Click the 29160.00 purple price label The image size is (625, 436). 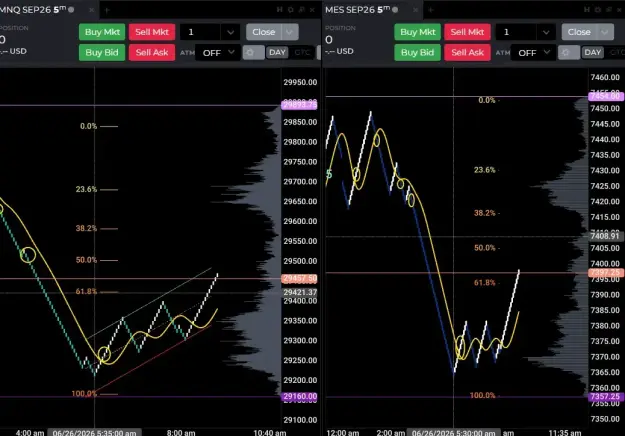tap(299, 397)
